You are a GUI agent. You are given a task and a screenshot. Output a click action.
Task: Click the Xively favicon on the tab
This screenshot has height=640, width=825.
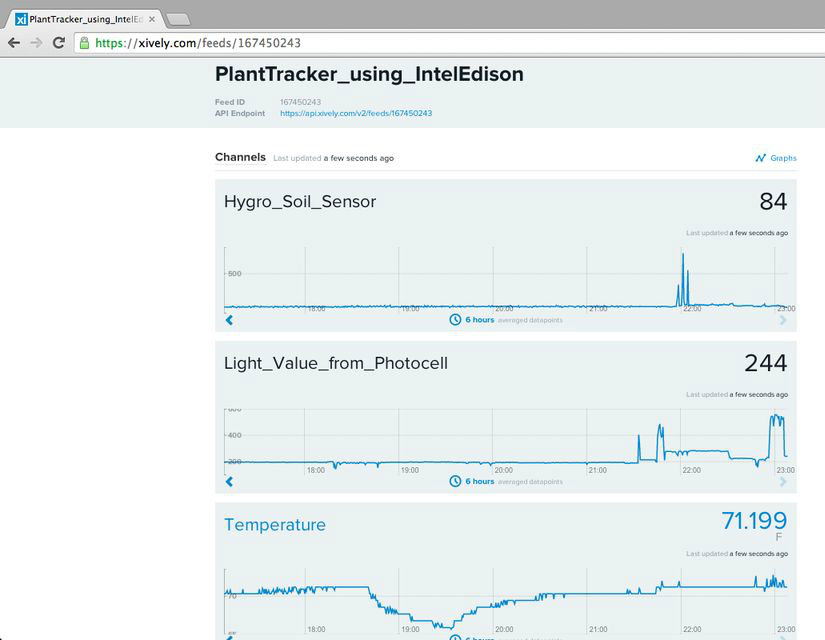tap(21, 19)
